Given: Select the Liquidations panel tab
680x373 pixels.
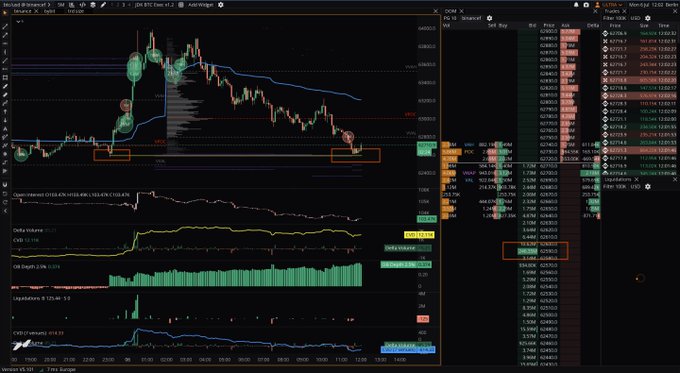Looking at the screenshot, I should 618,179.
